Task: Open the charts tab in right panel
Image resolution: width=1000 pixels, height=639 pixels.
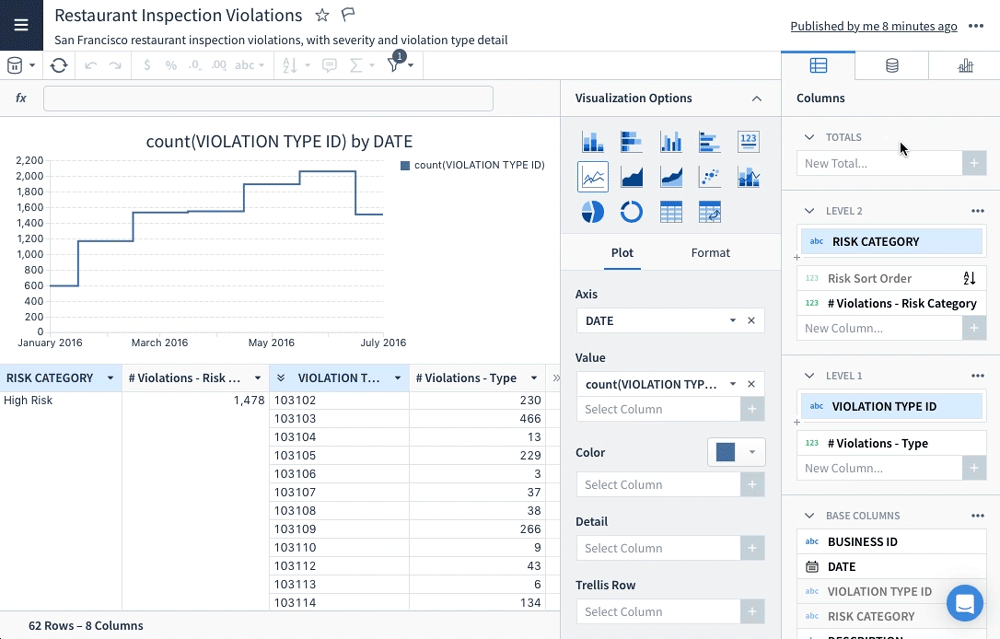Action: point(965,66)
